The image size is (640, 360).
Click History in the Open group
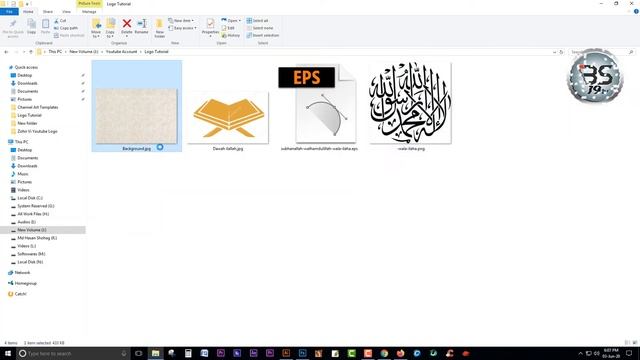[x=231, y=35]
